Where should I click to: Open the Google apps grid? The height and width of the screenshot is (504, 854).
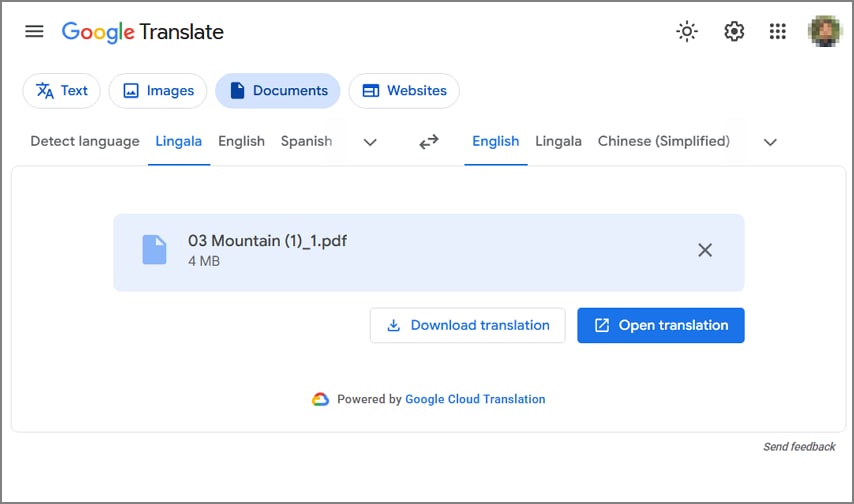(x=778, y=32)
